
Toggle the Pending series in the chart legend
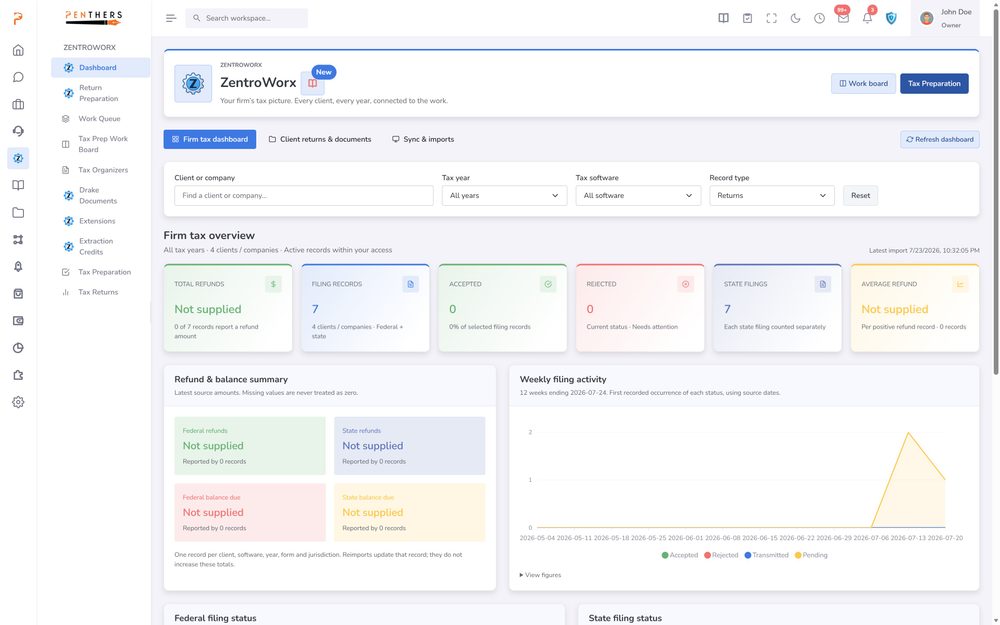[811, 555]
